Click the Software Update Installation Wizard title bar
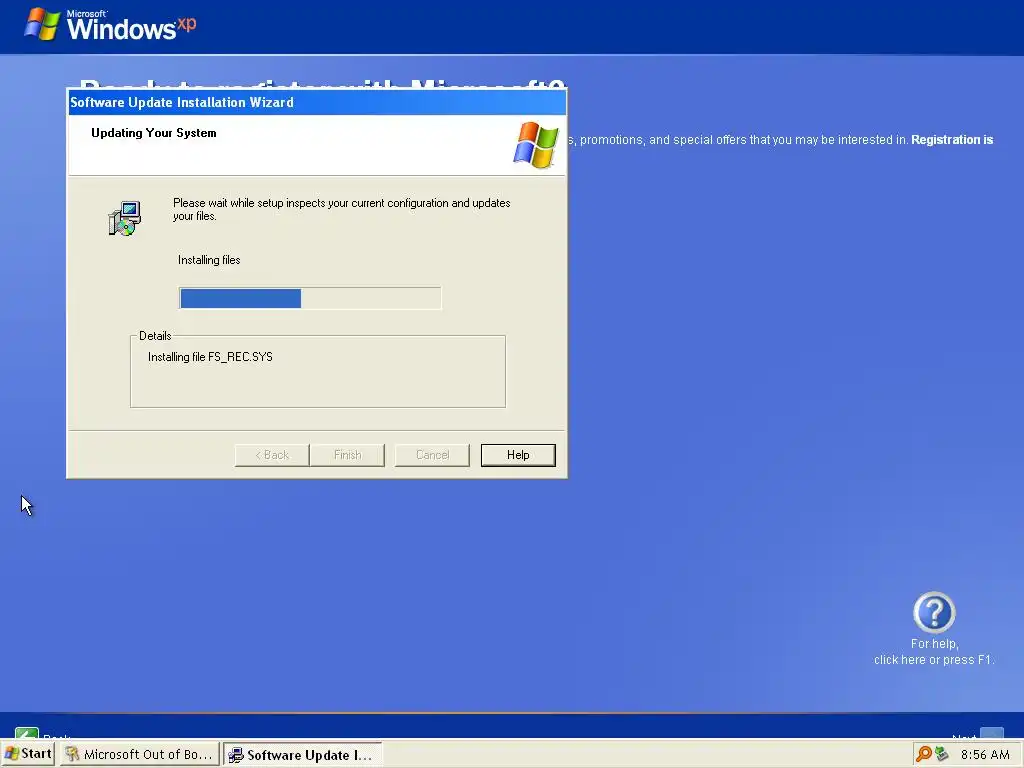 tap(317, 103)
